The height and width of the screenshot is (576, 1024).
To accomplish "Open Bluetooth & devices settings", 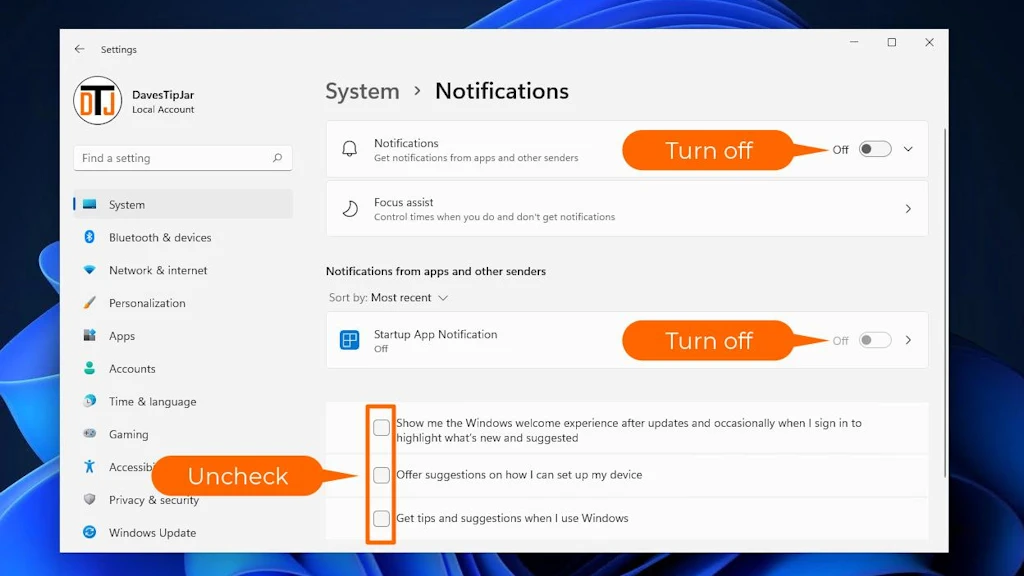I will click(183, 237).
